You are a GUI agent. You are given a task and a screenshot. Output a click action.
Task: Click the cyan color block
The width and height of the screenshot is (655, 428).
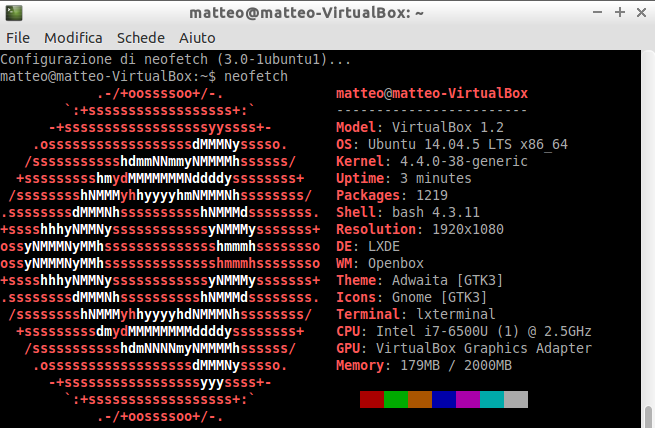(492, 399)
